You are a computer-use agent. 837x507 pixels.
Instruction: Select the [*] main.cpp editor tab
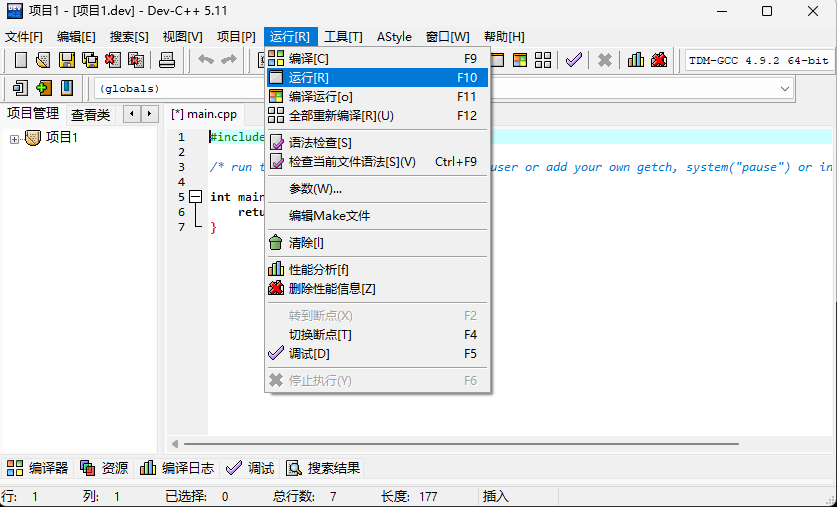coord(204,114)
